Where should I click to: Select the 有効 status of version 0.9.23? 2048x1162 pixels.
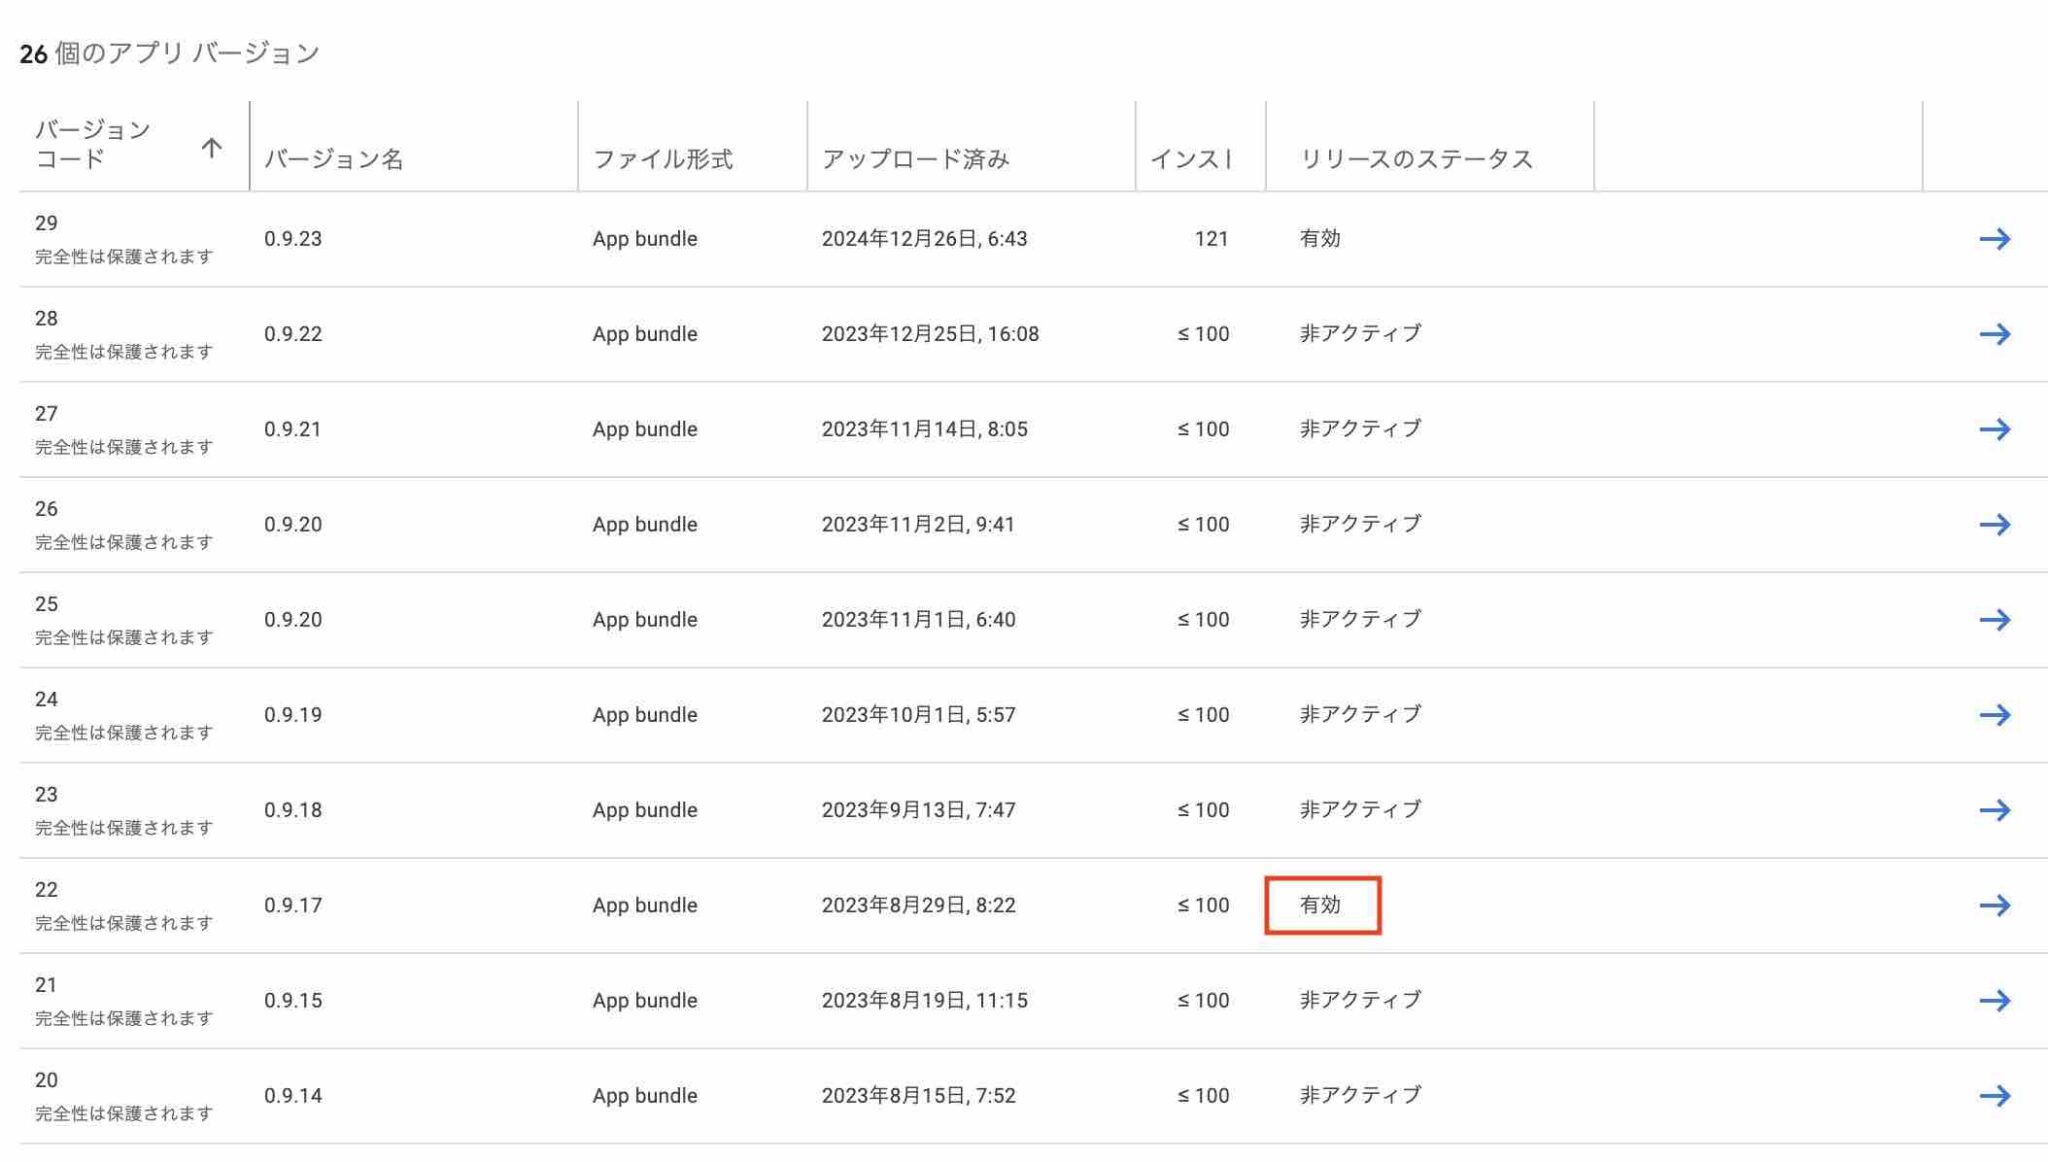tap(1320, 239)
